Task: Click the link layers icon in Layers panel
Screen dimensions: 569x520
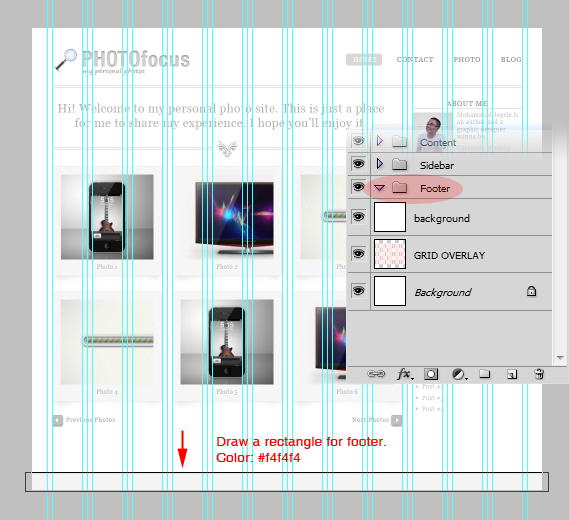Action: pos(376,374)
